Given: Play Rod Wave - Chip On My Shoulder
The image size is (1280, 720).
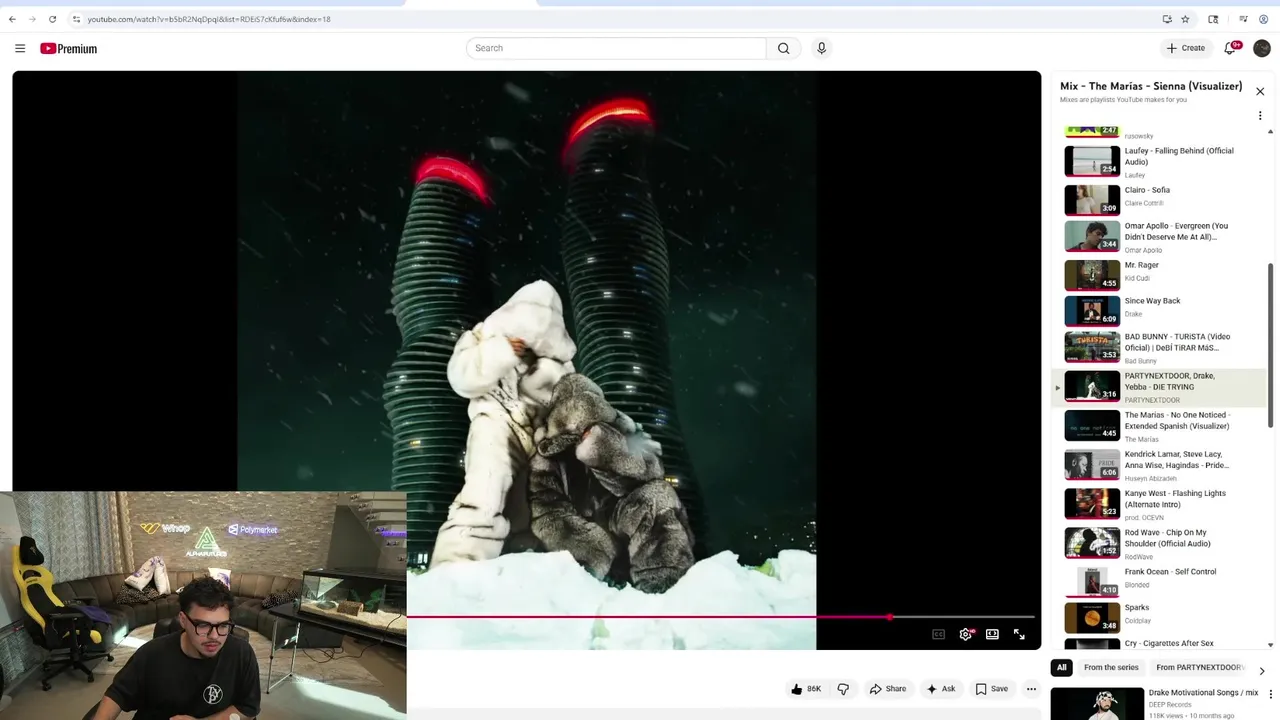Looking at the screenshot, I should (1159, 543).
